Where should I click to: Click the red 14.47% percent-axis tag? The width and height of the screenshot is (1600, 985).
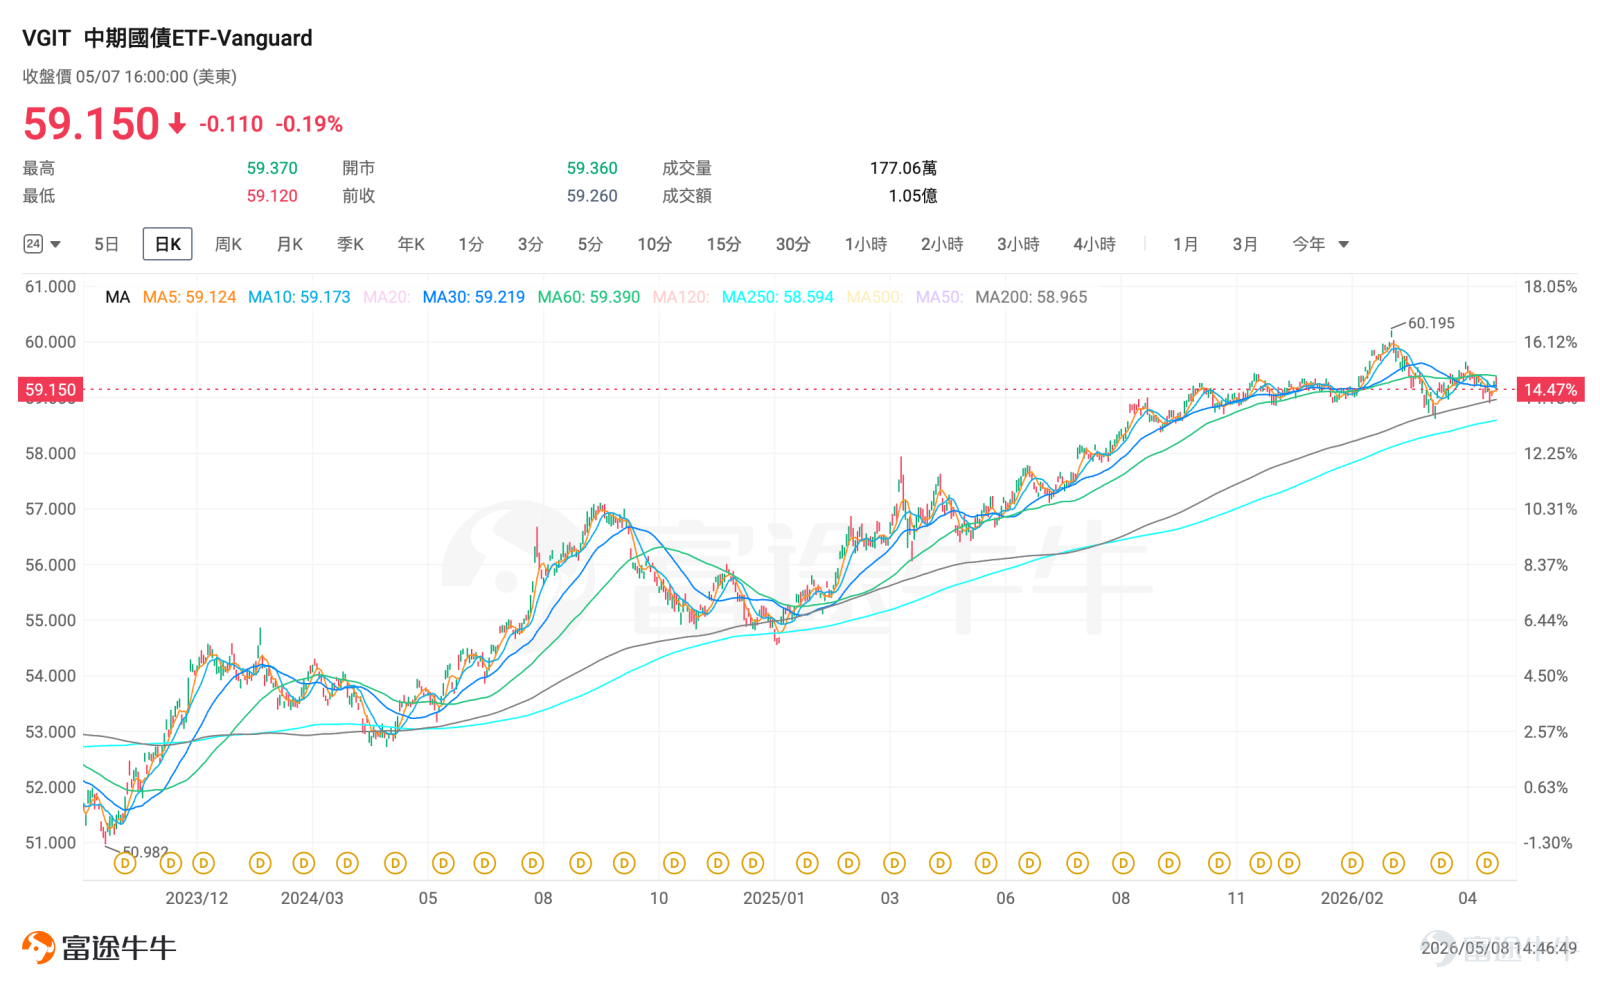point(1550,390)
